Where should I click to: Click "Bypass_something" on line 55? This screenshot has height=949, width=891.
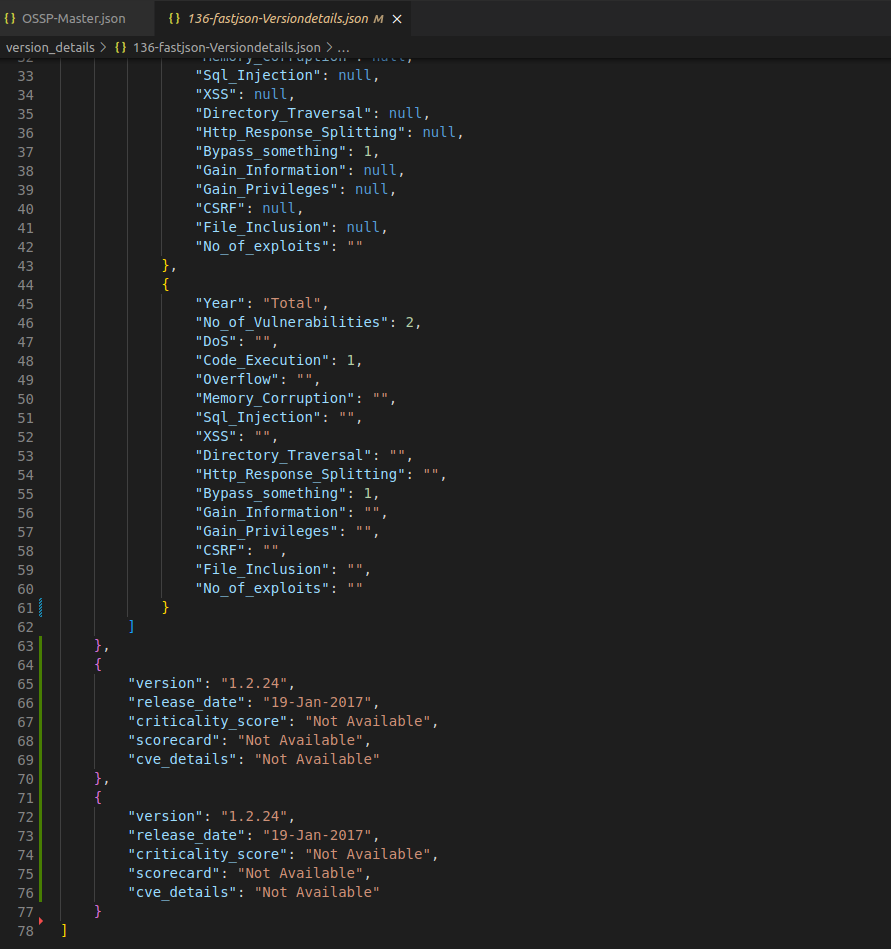coord(271,493)
